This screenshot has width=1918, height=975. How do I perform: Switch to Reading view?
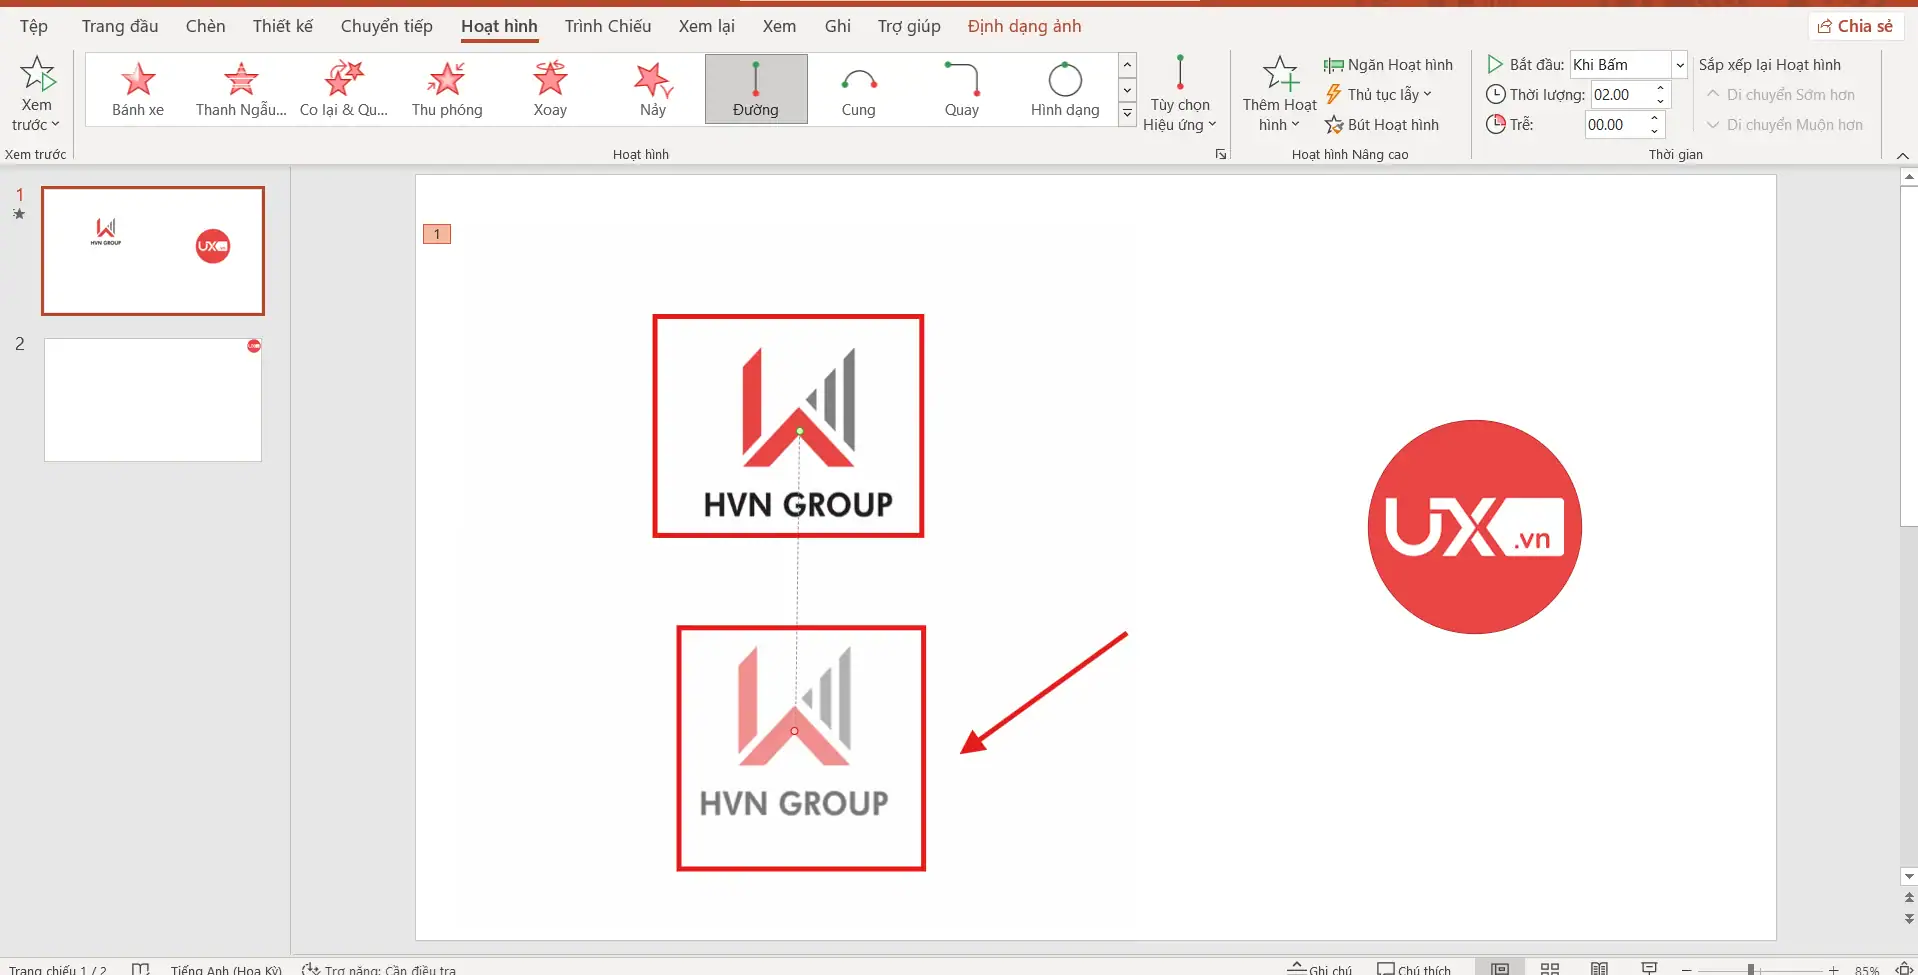point(1599,968)
